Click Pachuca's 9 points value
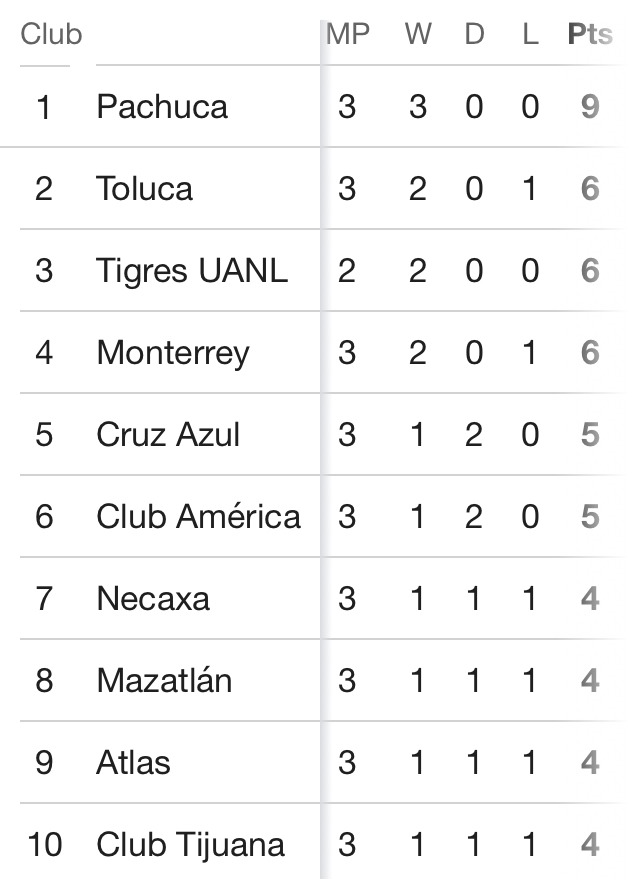628x879 pixels. point(590,107)
